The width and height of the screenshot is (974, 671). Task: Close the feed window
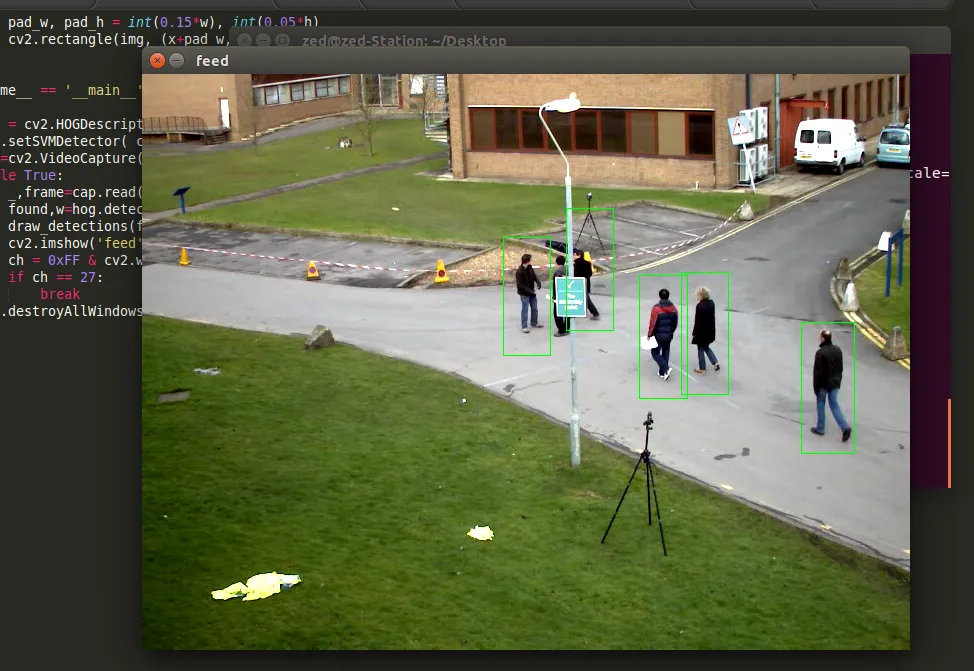tap(158, 60)
